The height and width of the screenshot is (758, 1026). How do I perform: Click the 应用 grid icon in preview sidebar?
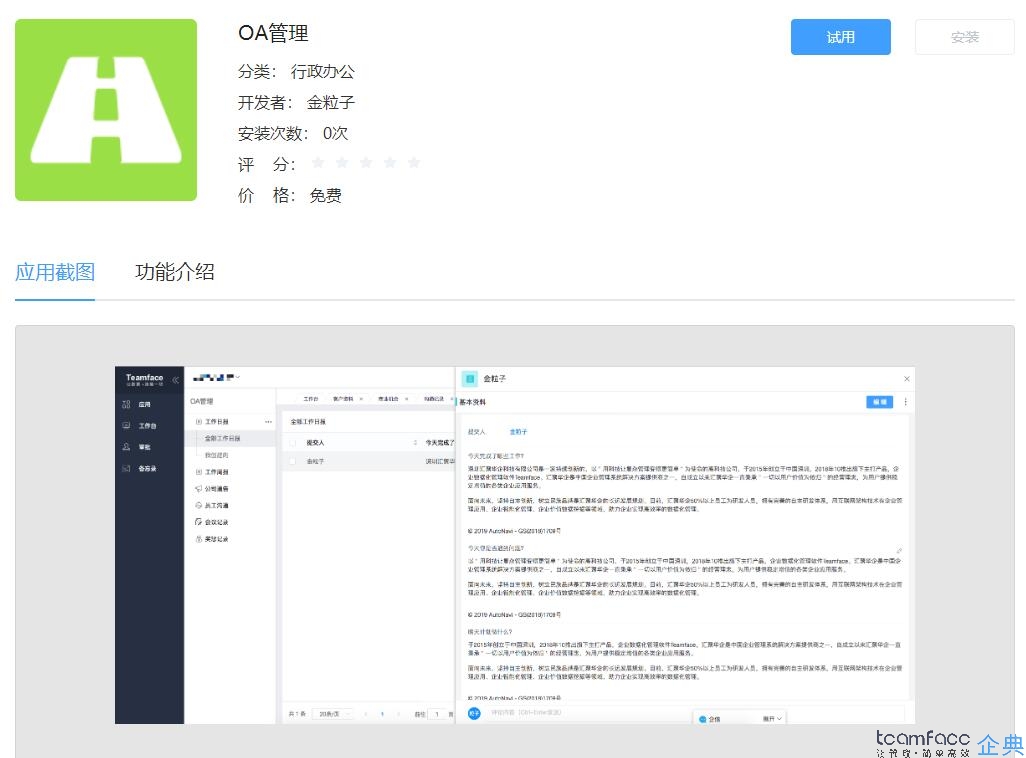126,405
